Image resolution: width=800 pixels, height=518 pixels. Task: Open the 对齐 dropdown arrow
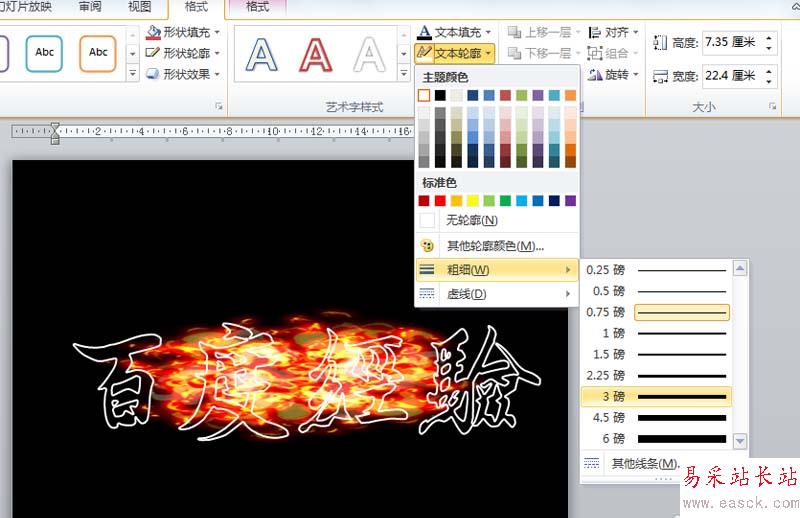[636, 32]
